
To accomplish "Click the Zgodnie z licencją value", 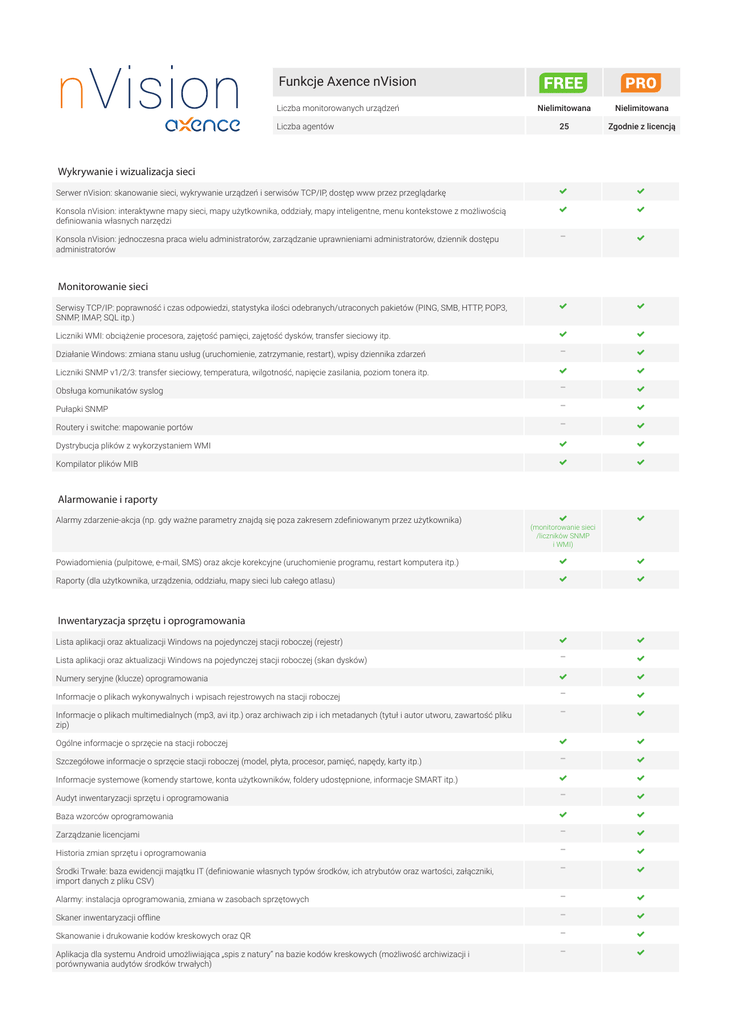I will point(641,127).
